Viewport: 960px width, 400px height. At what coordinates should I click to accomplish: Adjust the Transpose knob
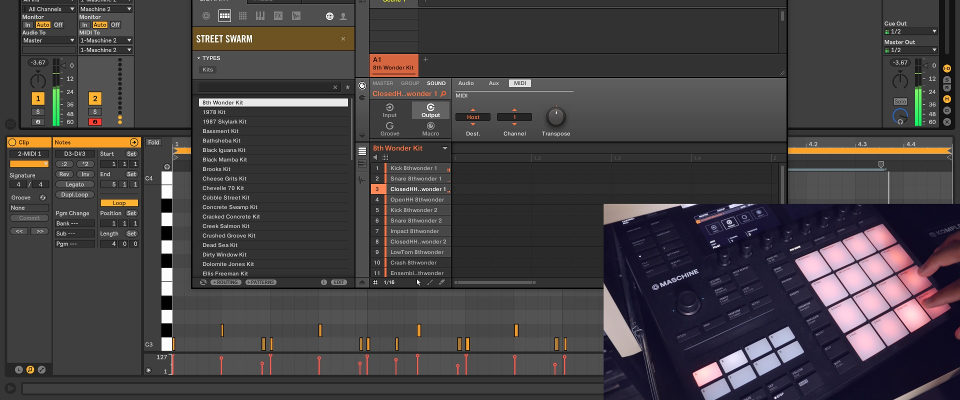coord(555,116)
